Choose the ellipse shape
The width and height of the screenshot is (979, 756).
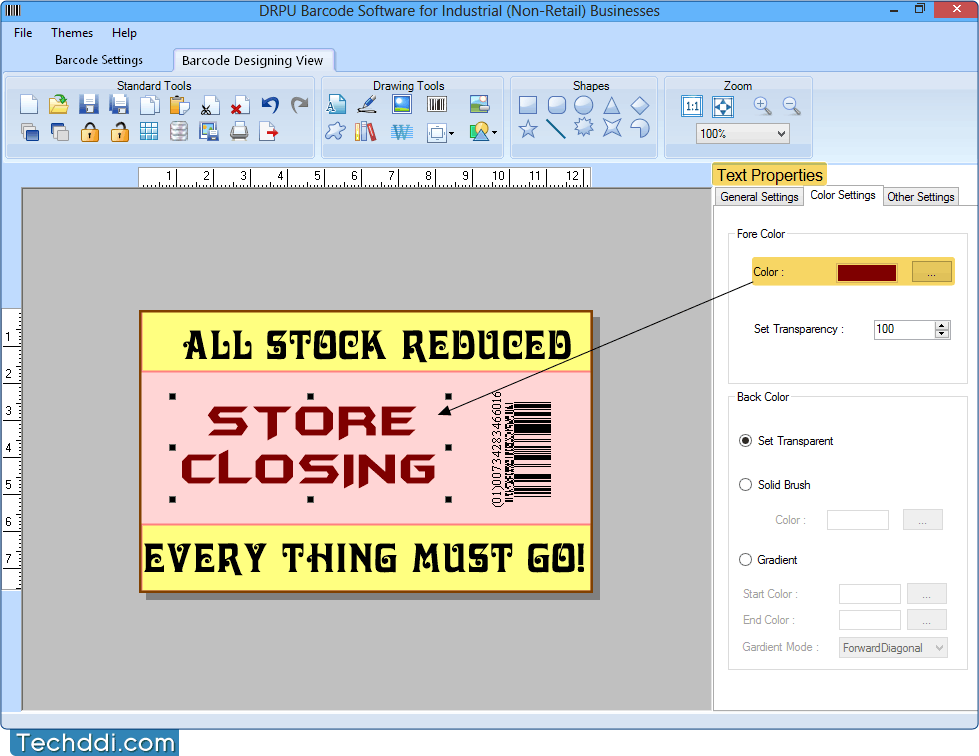coord(584,105)
